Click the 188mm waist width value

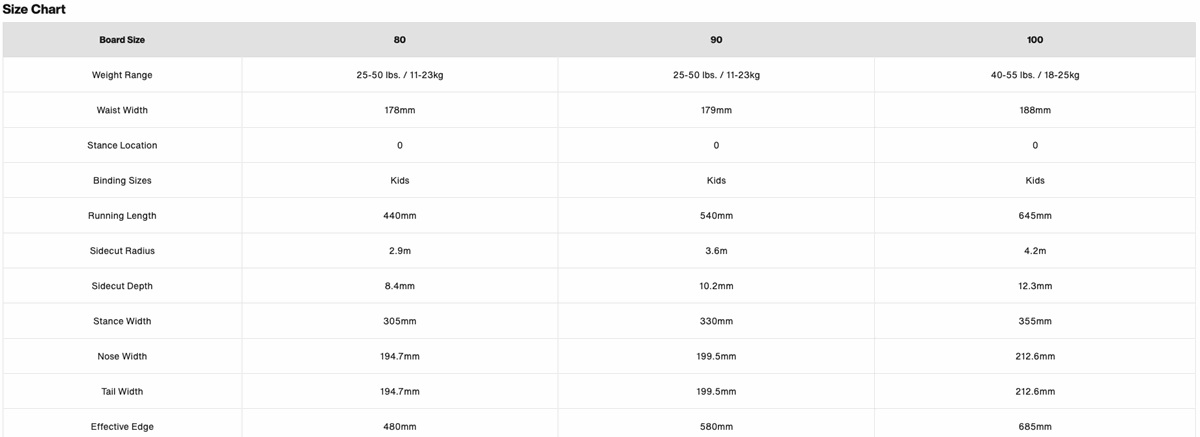[1035, 110]
